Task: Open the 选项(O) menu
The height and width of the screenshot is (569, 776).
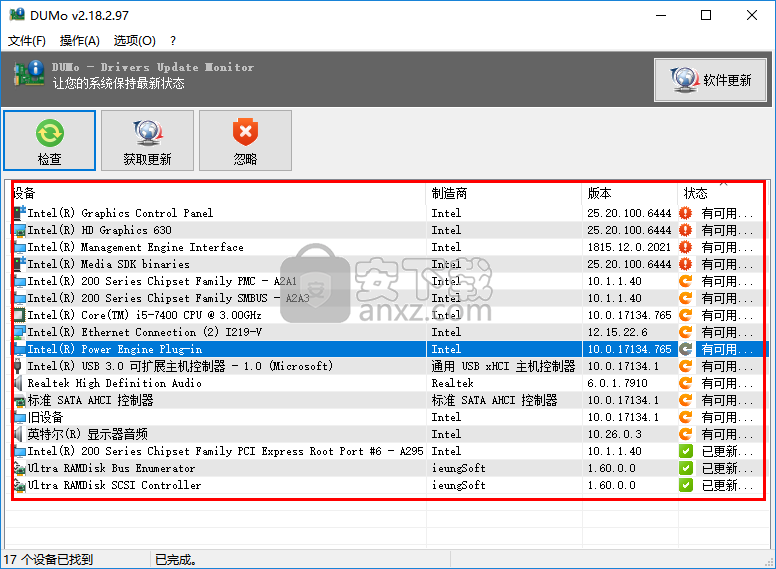Action: [x=135, y=41]
